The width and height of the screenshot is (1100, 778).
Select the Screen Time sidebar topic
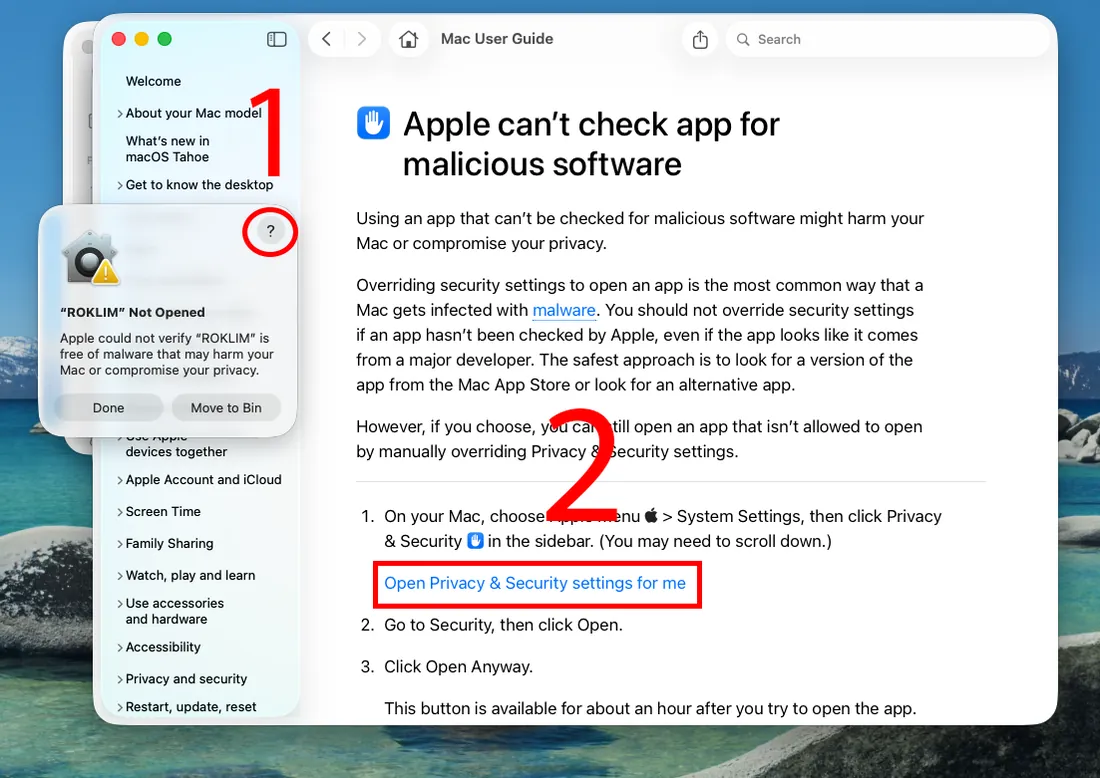pyautogui.click(x=163, y=511)
